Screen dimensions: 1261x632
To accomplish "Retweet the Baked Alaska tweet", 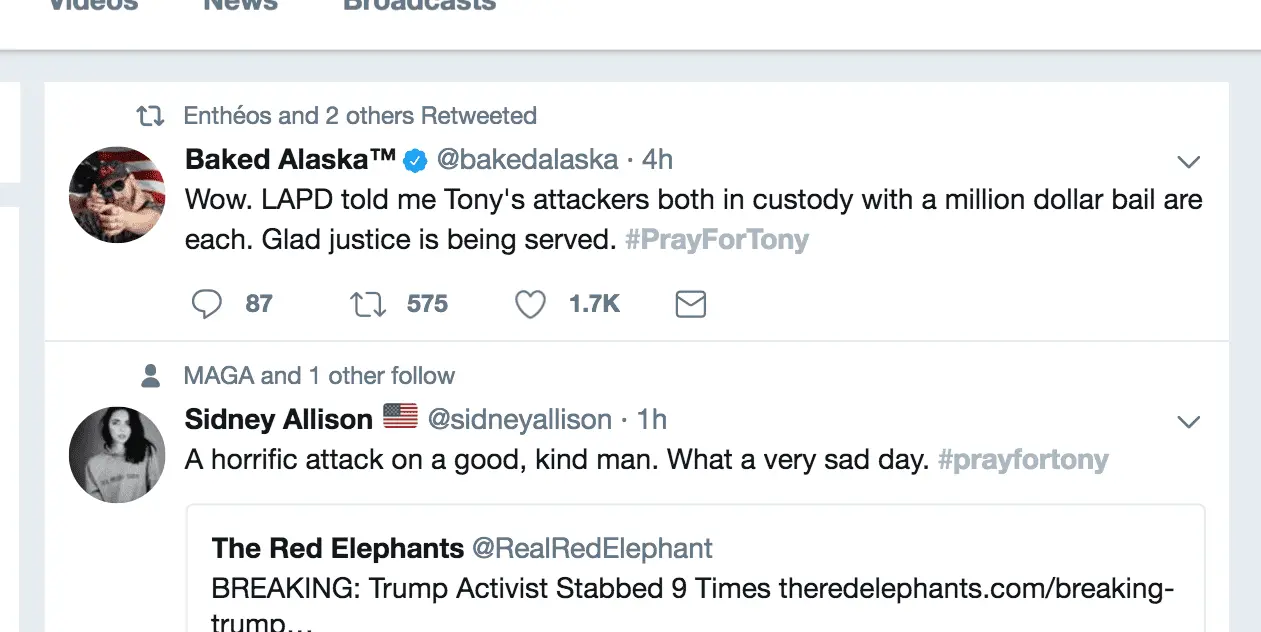I will tap(368, 304).
